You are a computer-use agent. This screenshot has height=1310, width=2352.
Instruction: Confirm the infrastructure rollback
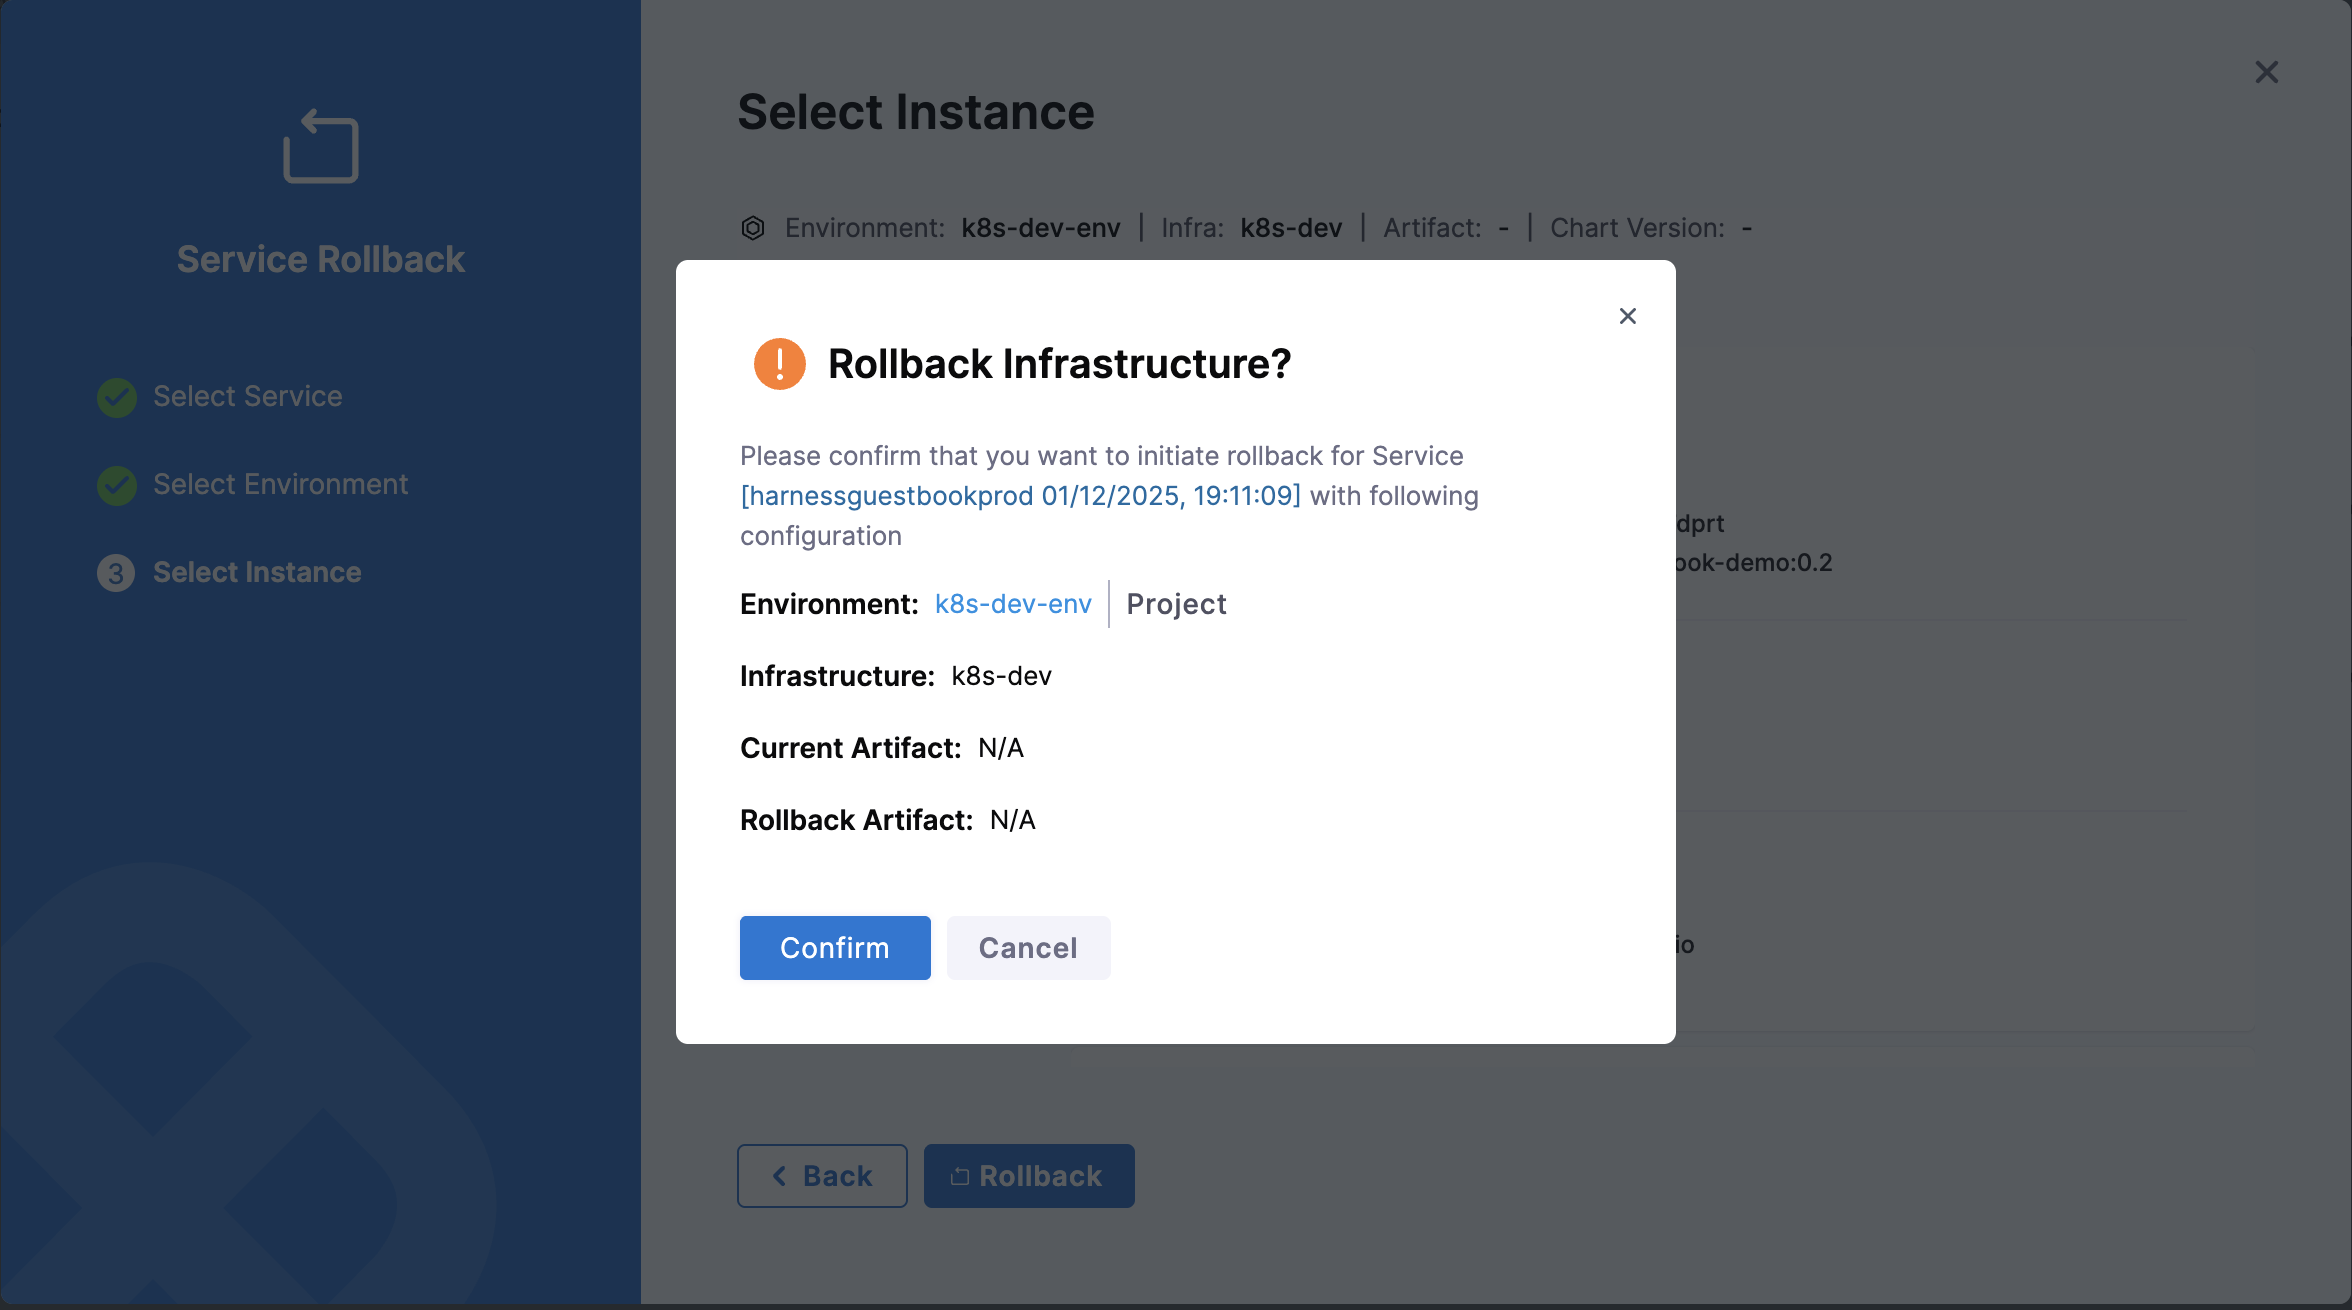click(x=835, y=948)
